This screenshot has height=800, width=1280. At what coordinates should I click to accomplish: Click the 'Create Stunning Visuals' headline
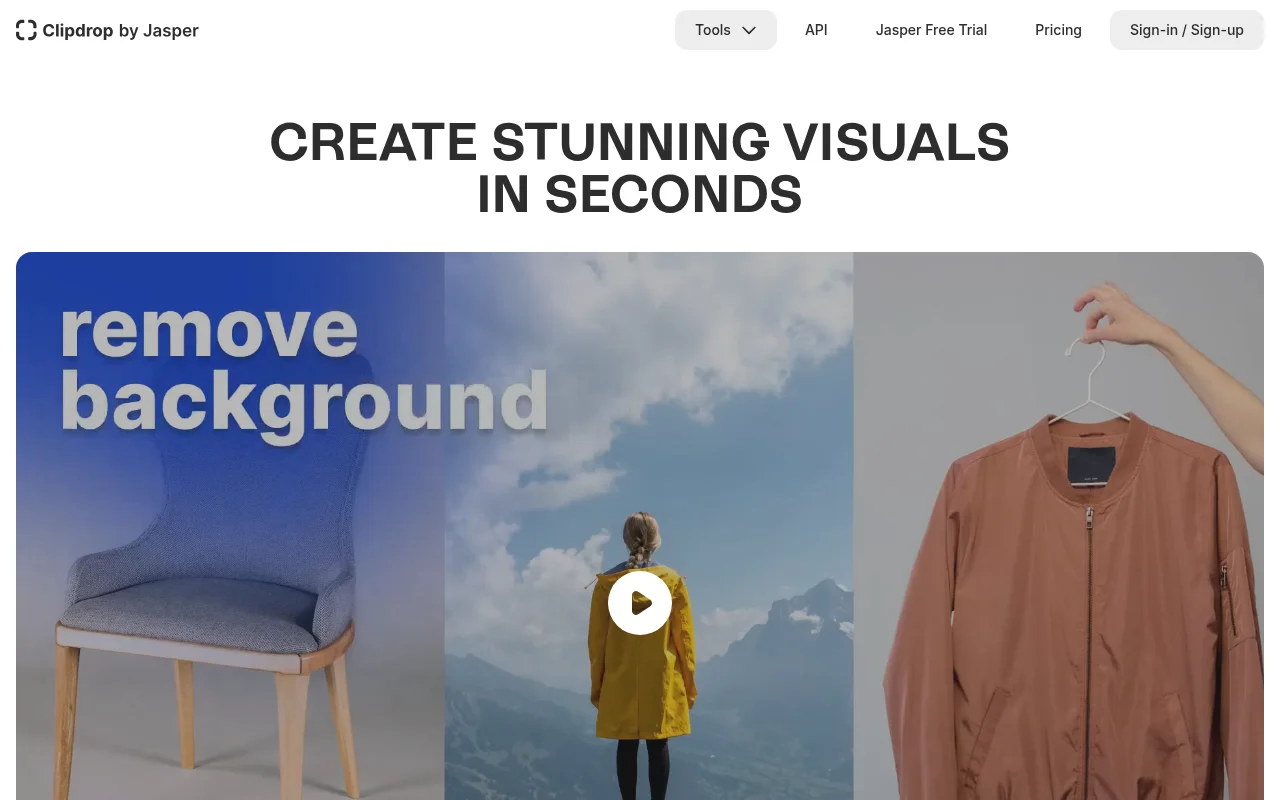[640, 168]
